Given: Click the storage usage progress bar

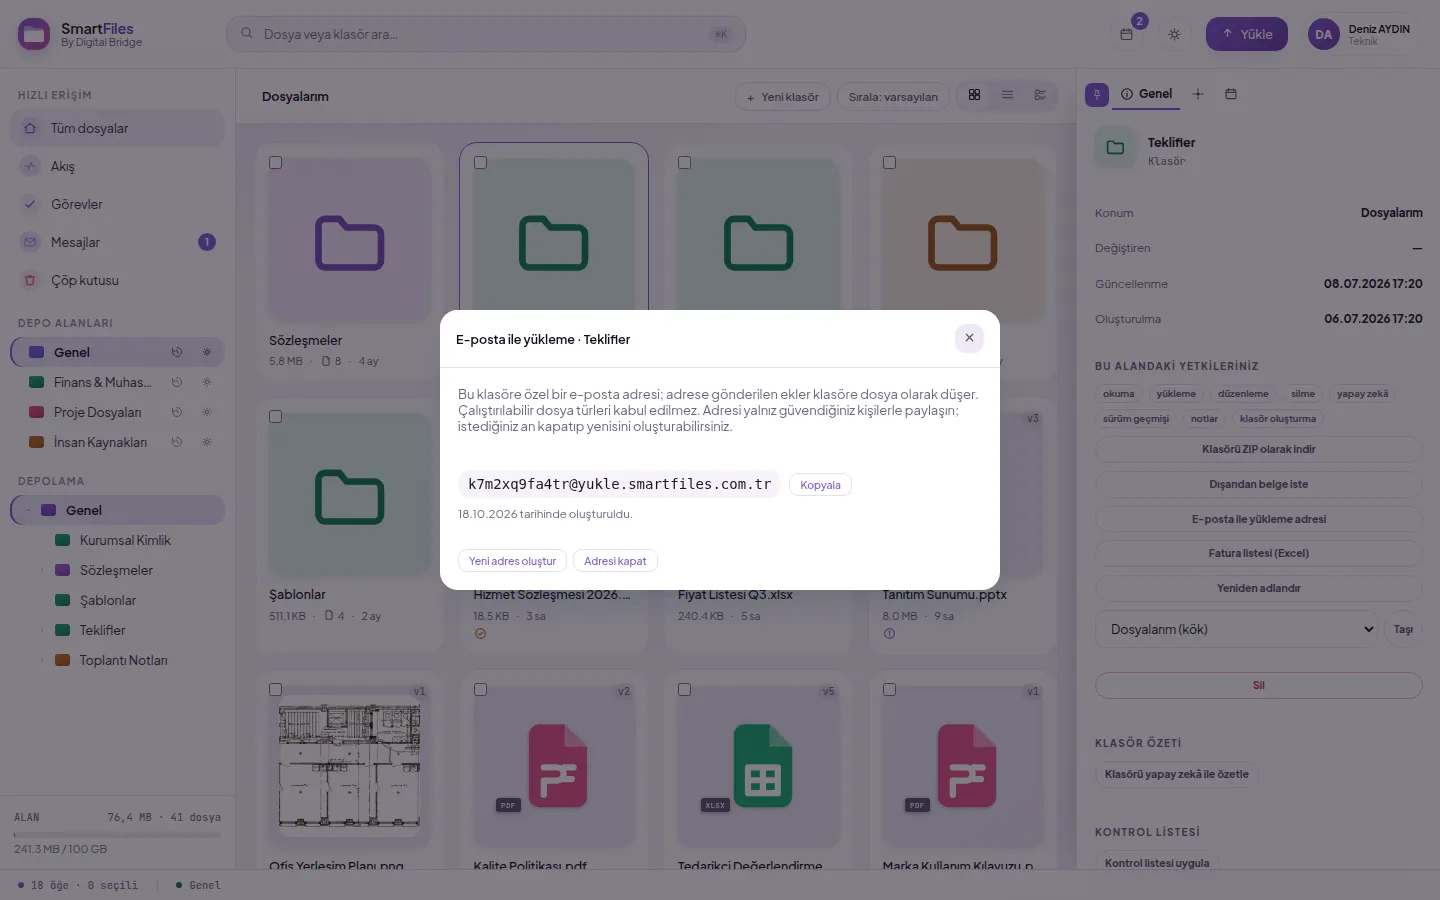Looking at the screenshot, I should point(117,834).
